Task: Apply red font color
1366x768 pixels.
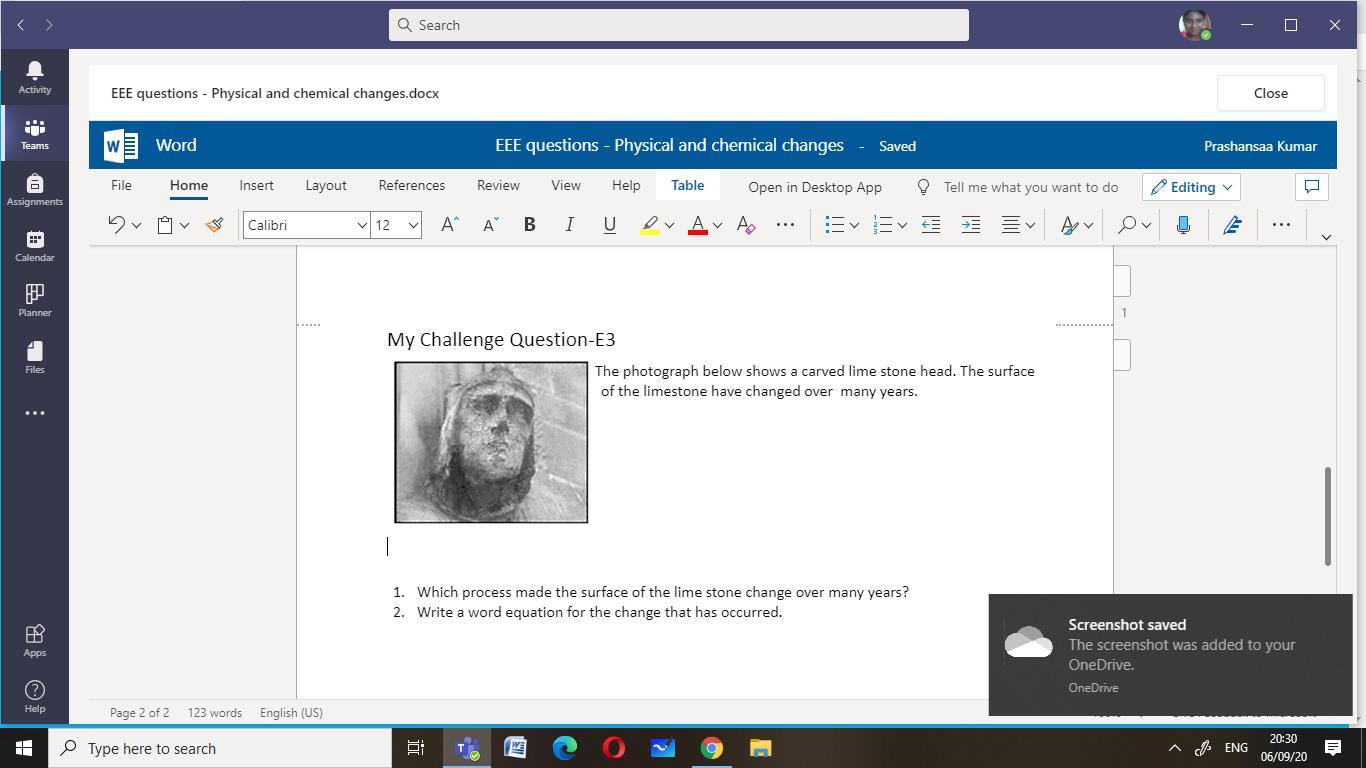Action: [698, 225]
